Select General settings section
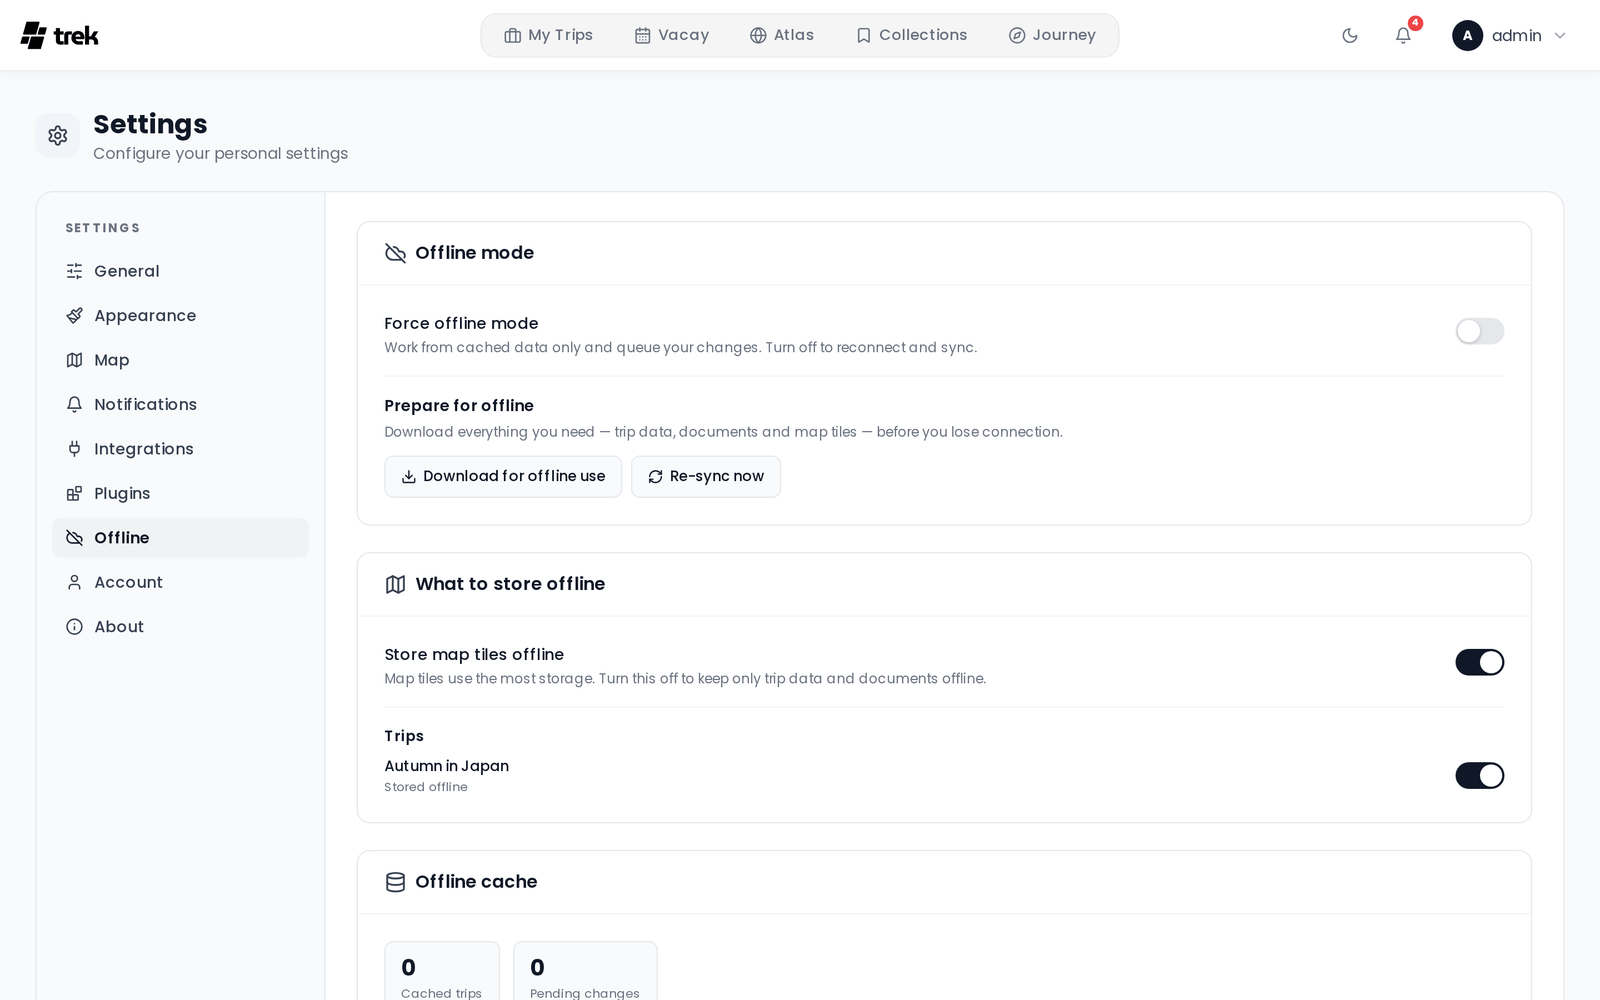The width and height of the screenshot is (1600, 1000). tap(180, 271)
